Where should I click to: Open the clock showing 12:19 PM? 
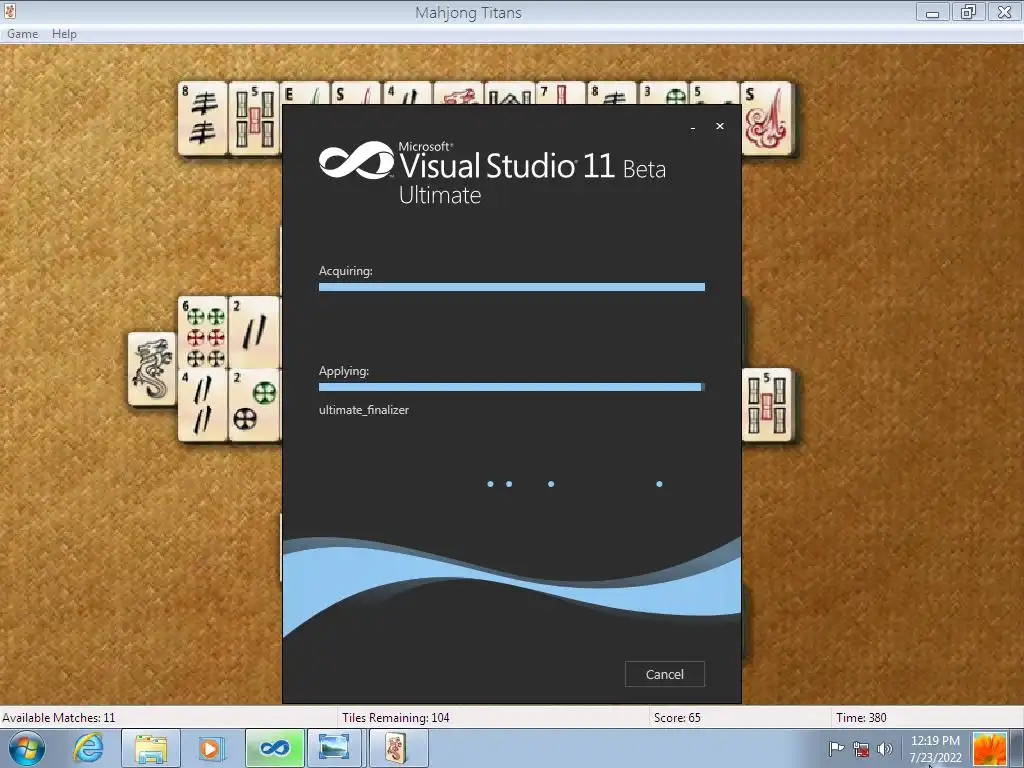tap(935, 749)
